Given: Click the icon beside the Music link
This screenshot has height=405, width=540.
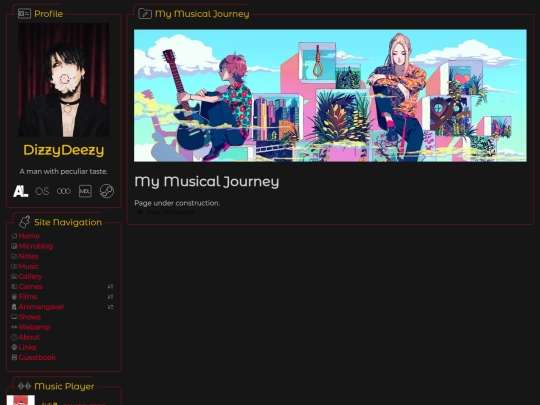Looking at the screenshot, I should (x=14, y=266).
